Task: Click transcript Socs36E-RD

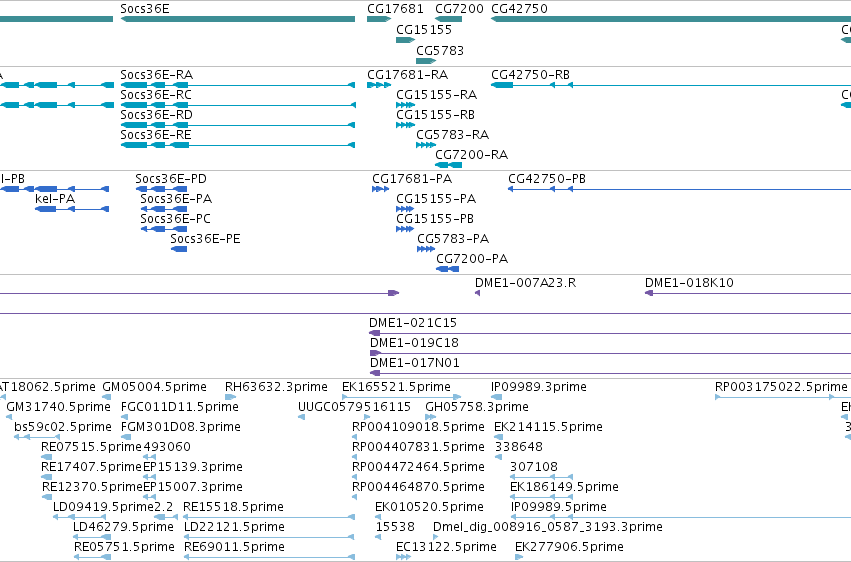Action: pyautogui.click(x=157, y=115)
